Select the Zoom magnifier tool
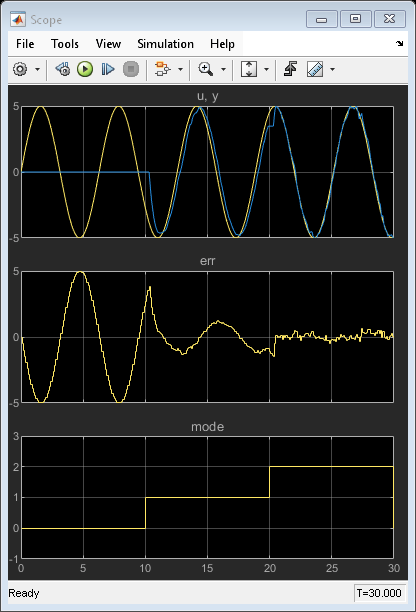The height and width of the screenshot is (612, 416). pyautogui.click(x=205, y=69)
